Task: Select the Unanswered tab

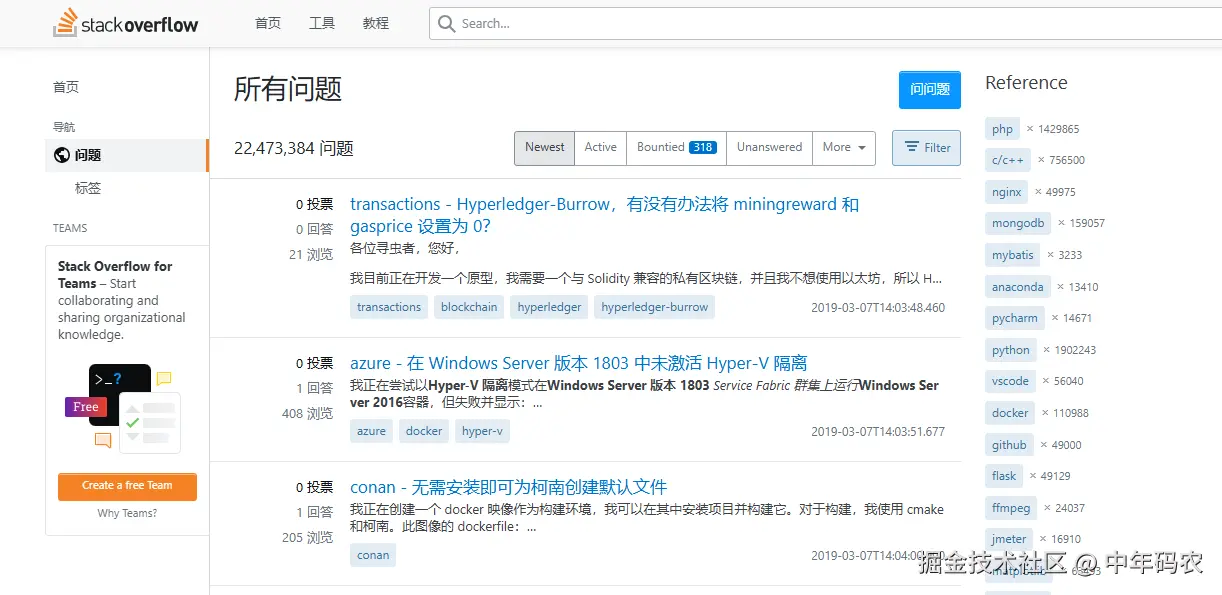Action: pyautogui.click(x=769, y=148)
